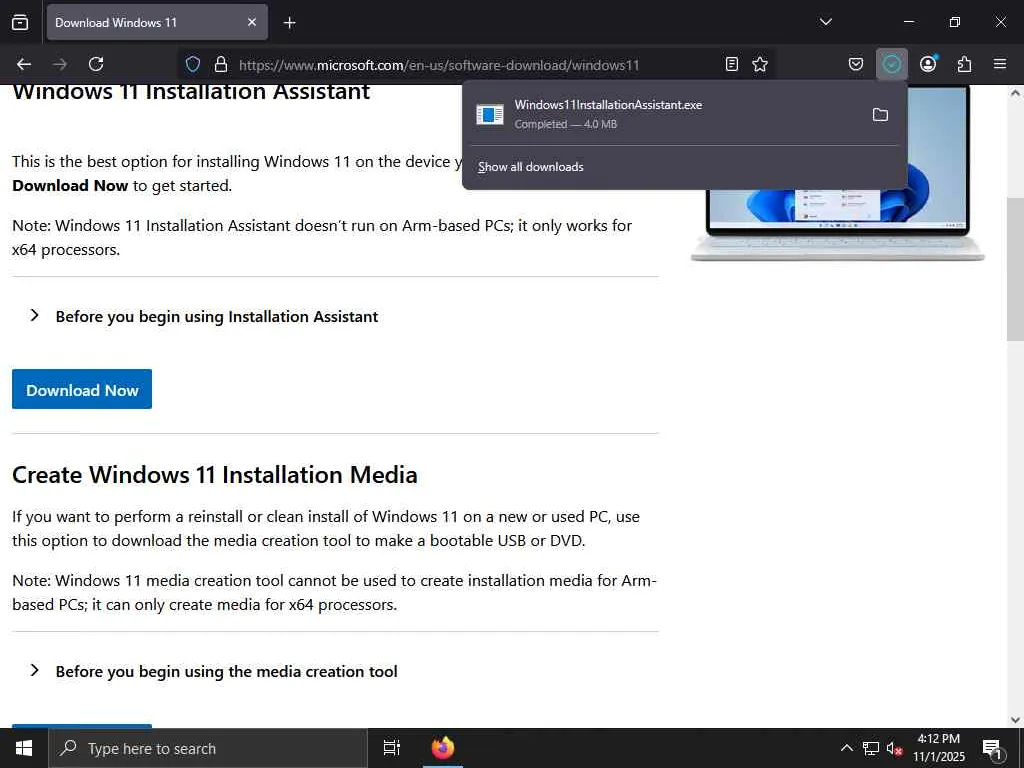
Task: Click the microsoft.com URL address field
Action: tap(475, 65)
